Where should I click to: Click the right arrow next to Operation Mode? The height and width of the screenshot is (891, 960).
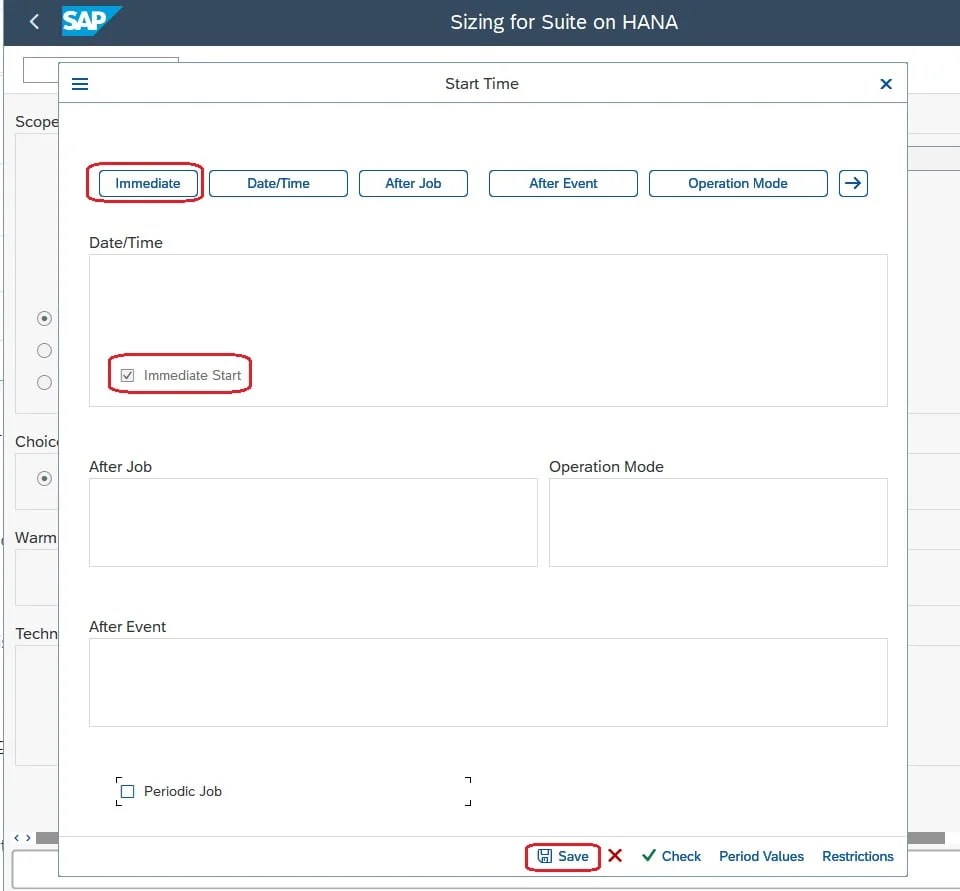(853, 183)
